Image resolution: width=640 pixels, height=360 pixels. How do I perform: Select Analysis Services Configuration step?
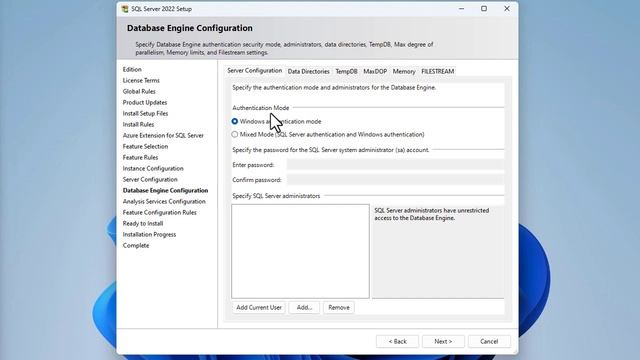[164, 202]
